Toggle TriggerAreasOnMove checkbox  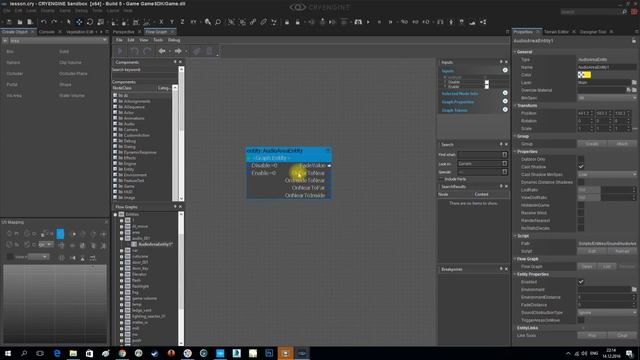[x=581, y=320]
